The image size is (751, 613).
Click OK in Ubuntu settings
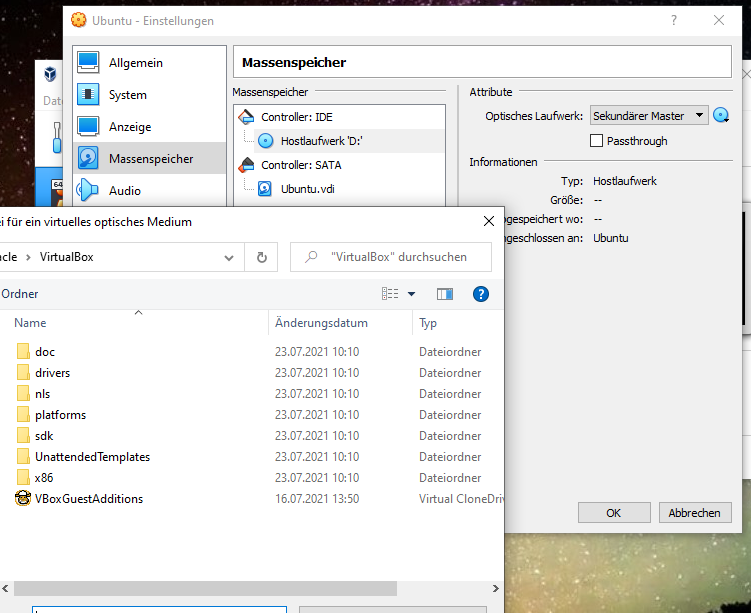tap(614, 513)
